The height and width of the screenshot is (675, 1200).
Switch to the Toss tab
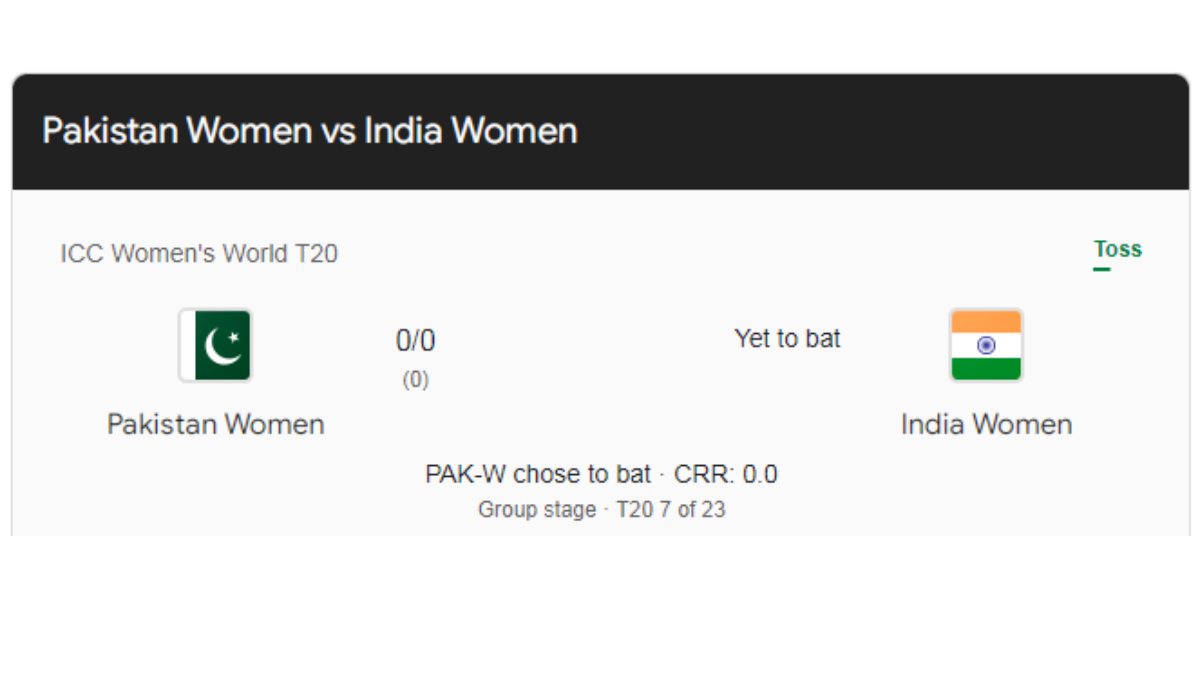(x=1117, y=249)
